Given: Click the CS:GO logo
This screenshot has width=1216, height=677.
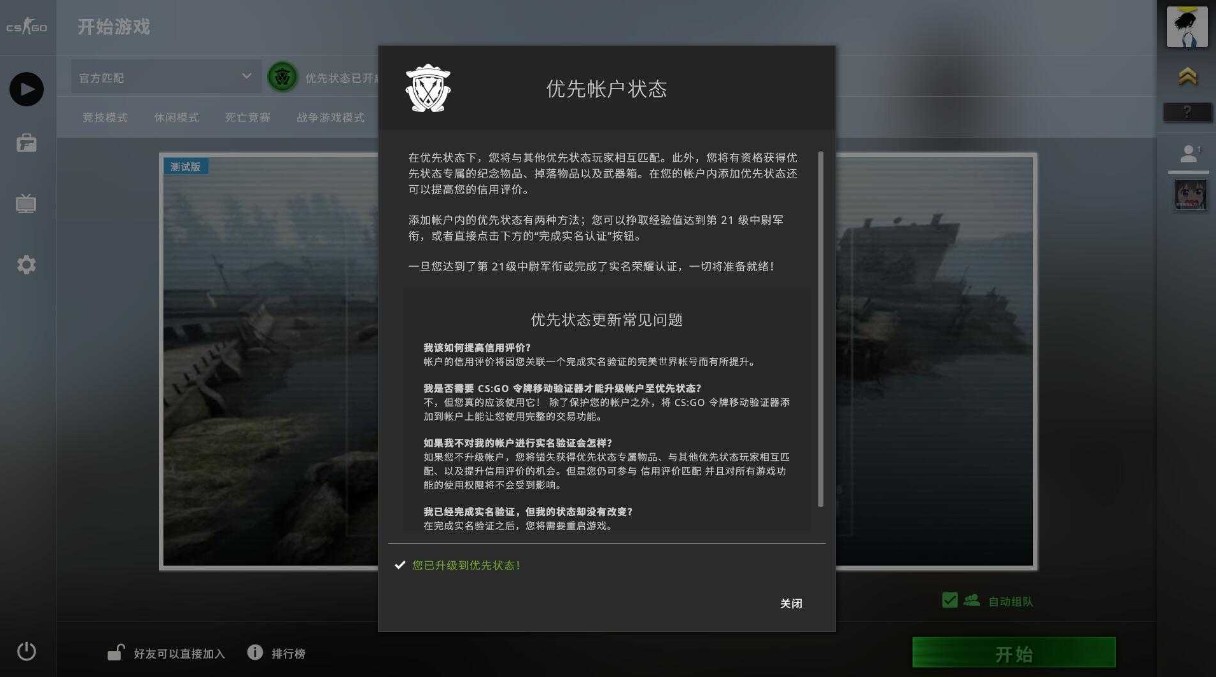Looking at the screenshot, I should 27,27.
